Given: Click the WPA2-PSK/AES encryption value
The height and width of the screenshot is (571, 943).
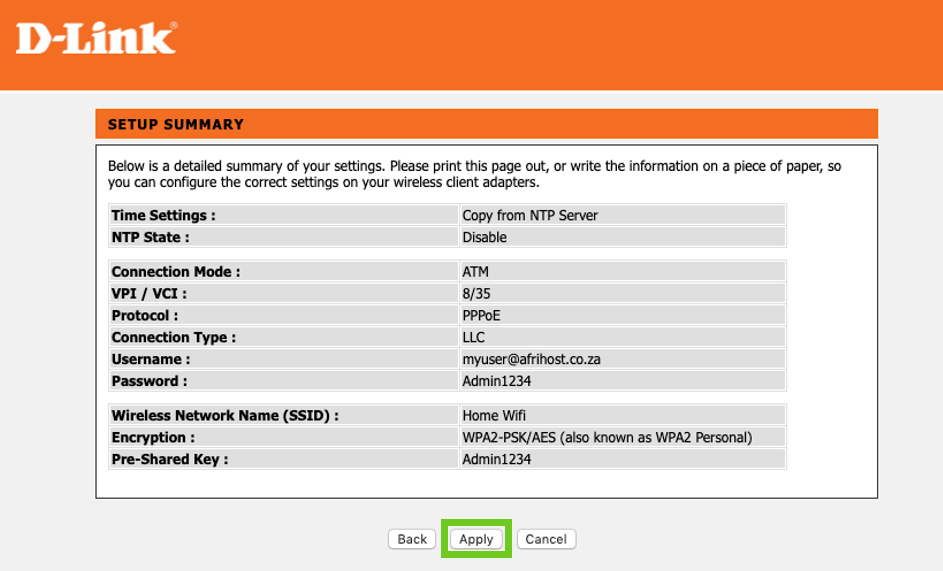Looking at the screenshot, I should [606, 438].
